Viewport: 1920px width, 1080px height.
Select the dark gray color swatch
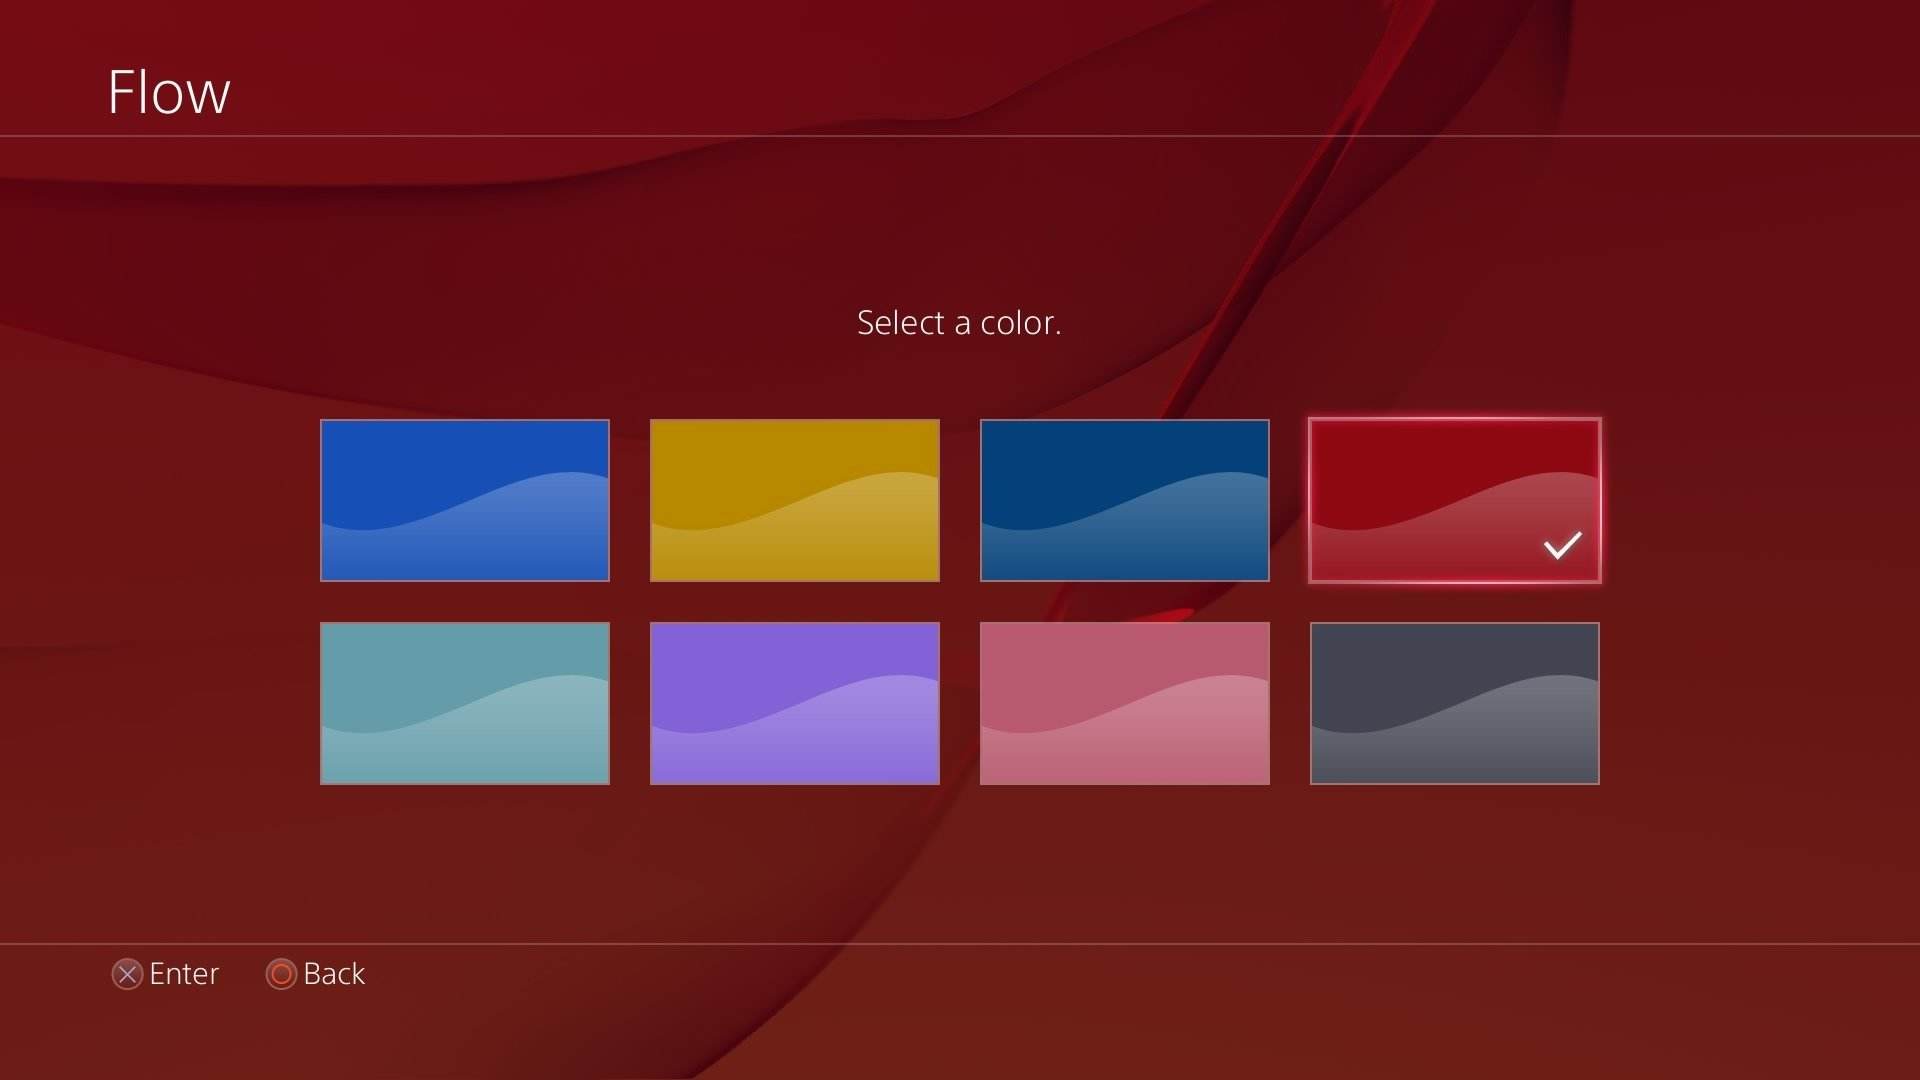(1454, 703)
